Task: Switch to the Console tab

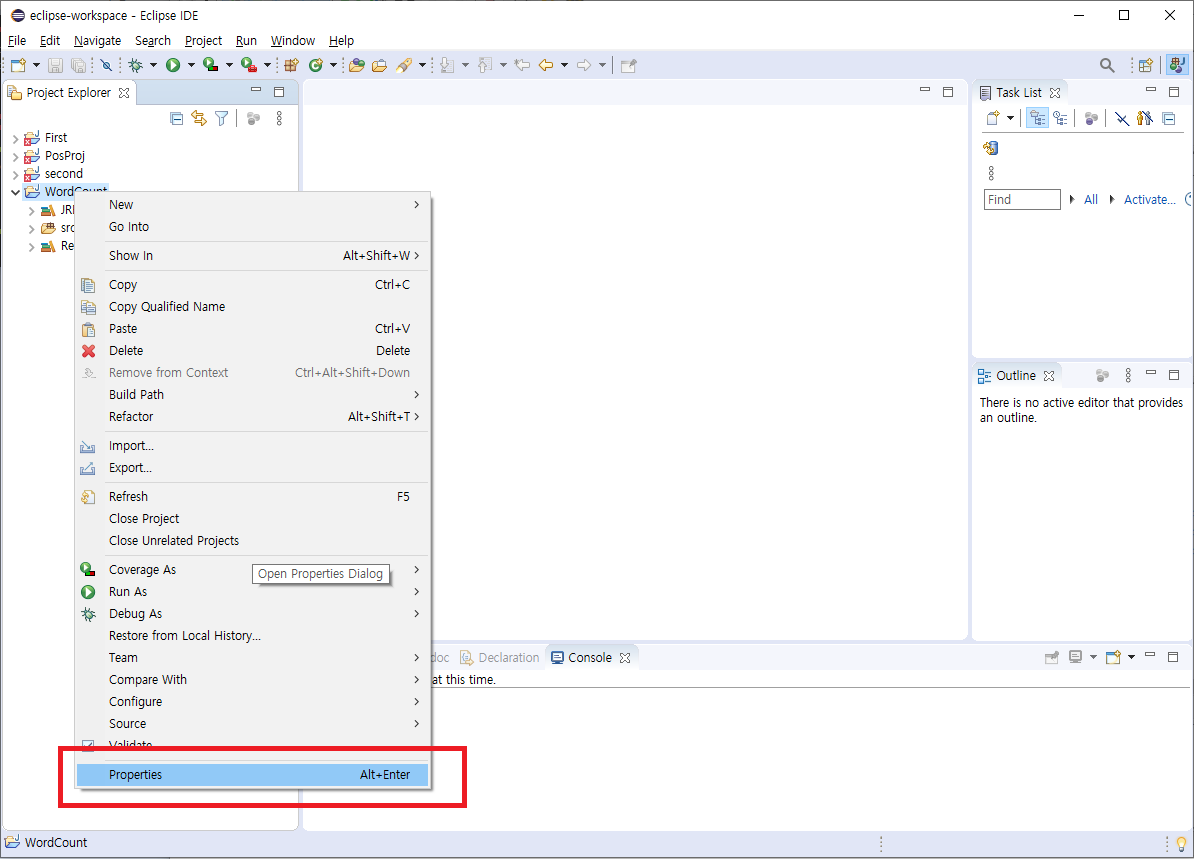Action: (589, 658)
